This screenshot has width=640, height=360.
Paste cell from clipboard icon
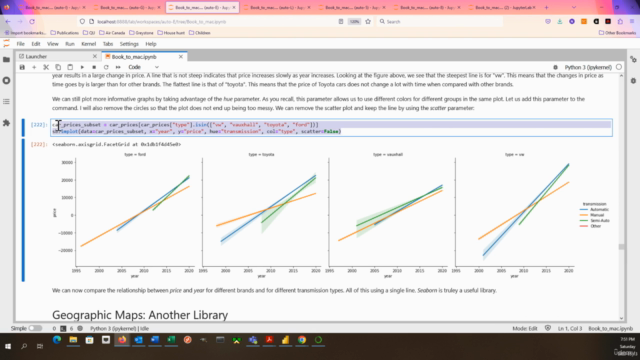coord(70,67)
